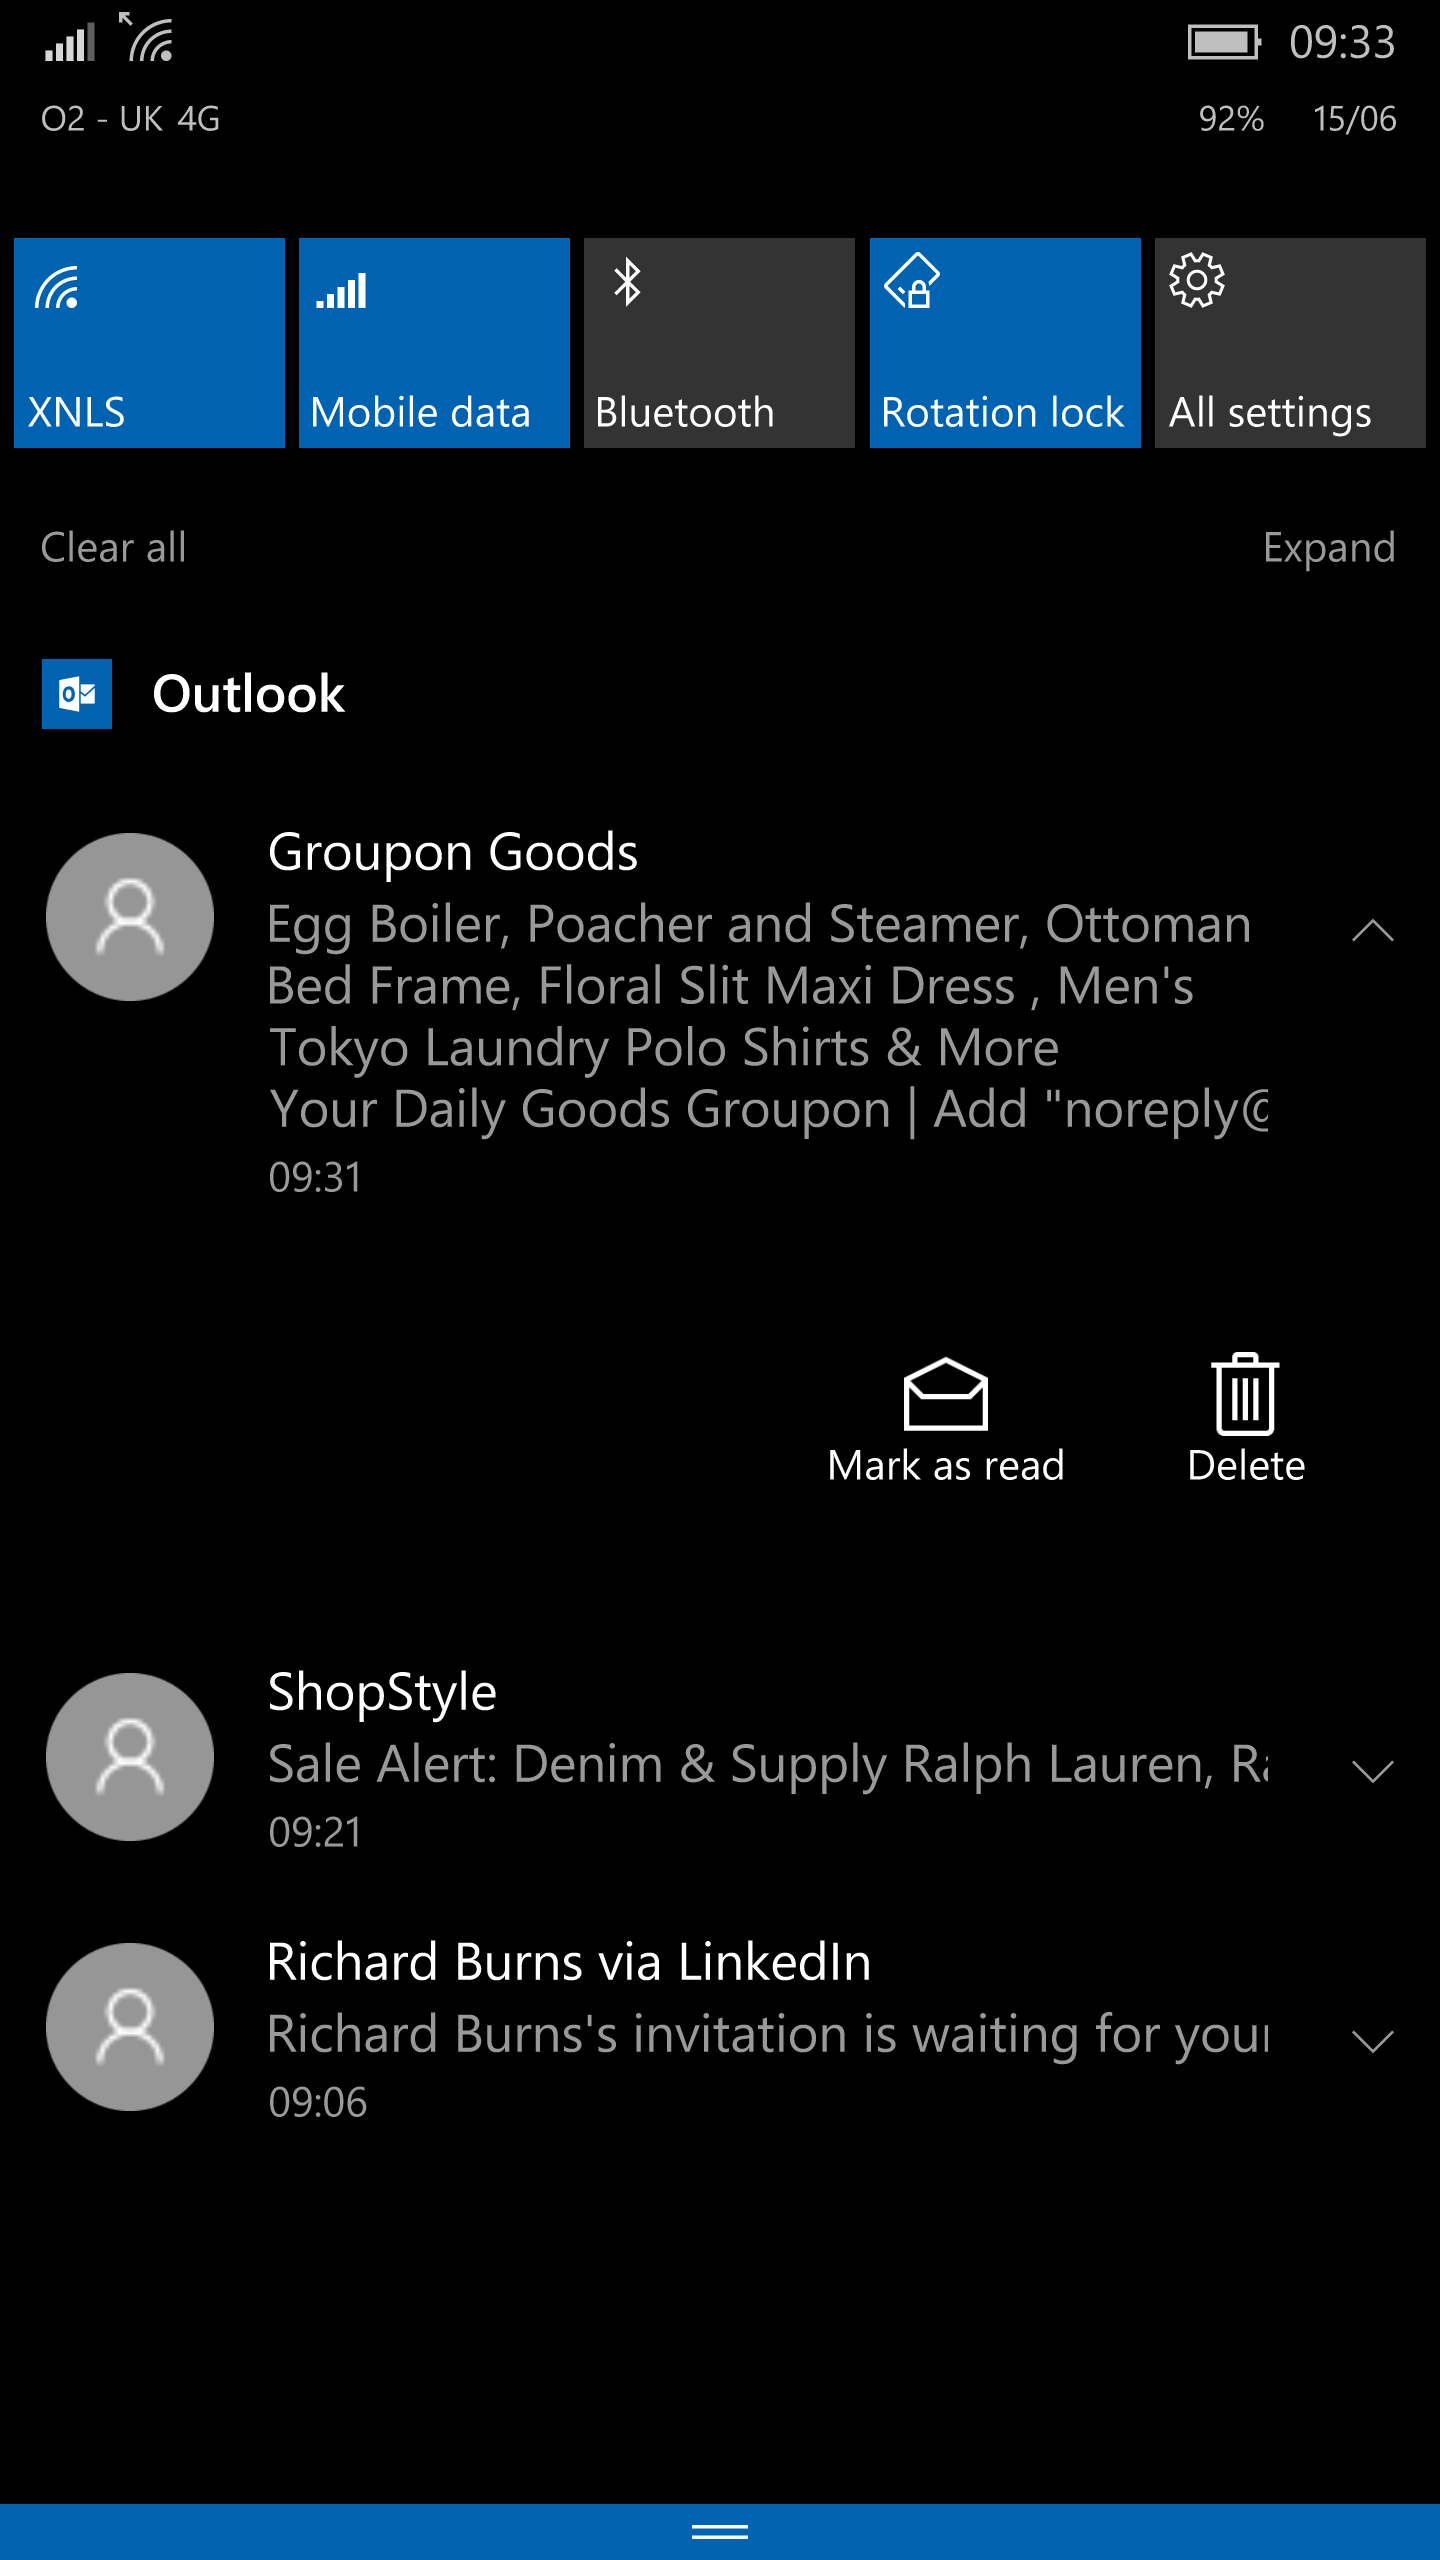Tap Expand quick actions
Screen dimensions: 1440x2560
tap(1329, 548)
